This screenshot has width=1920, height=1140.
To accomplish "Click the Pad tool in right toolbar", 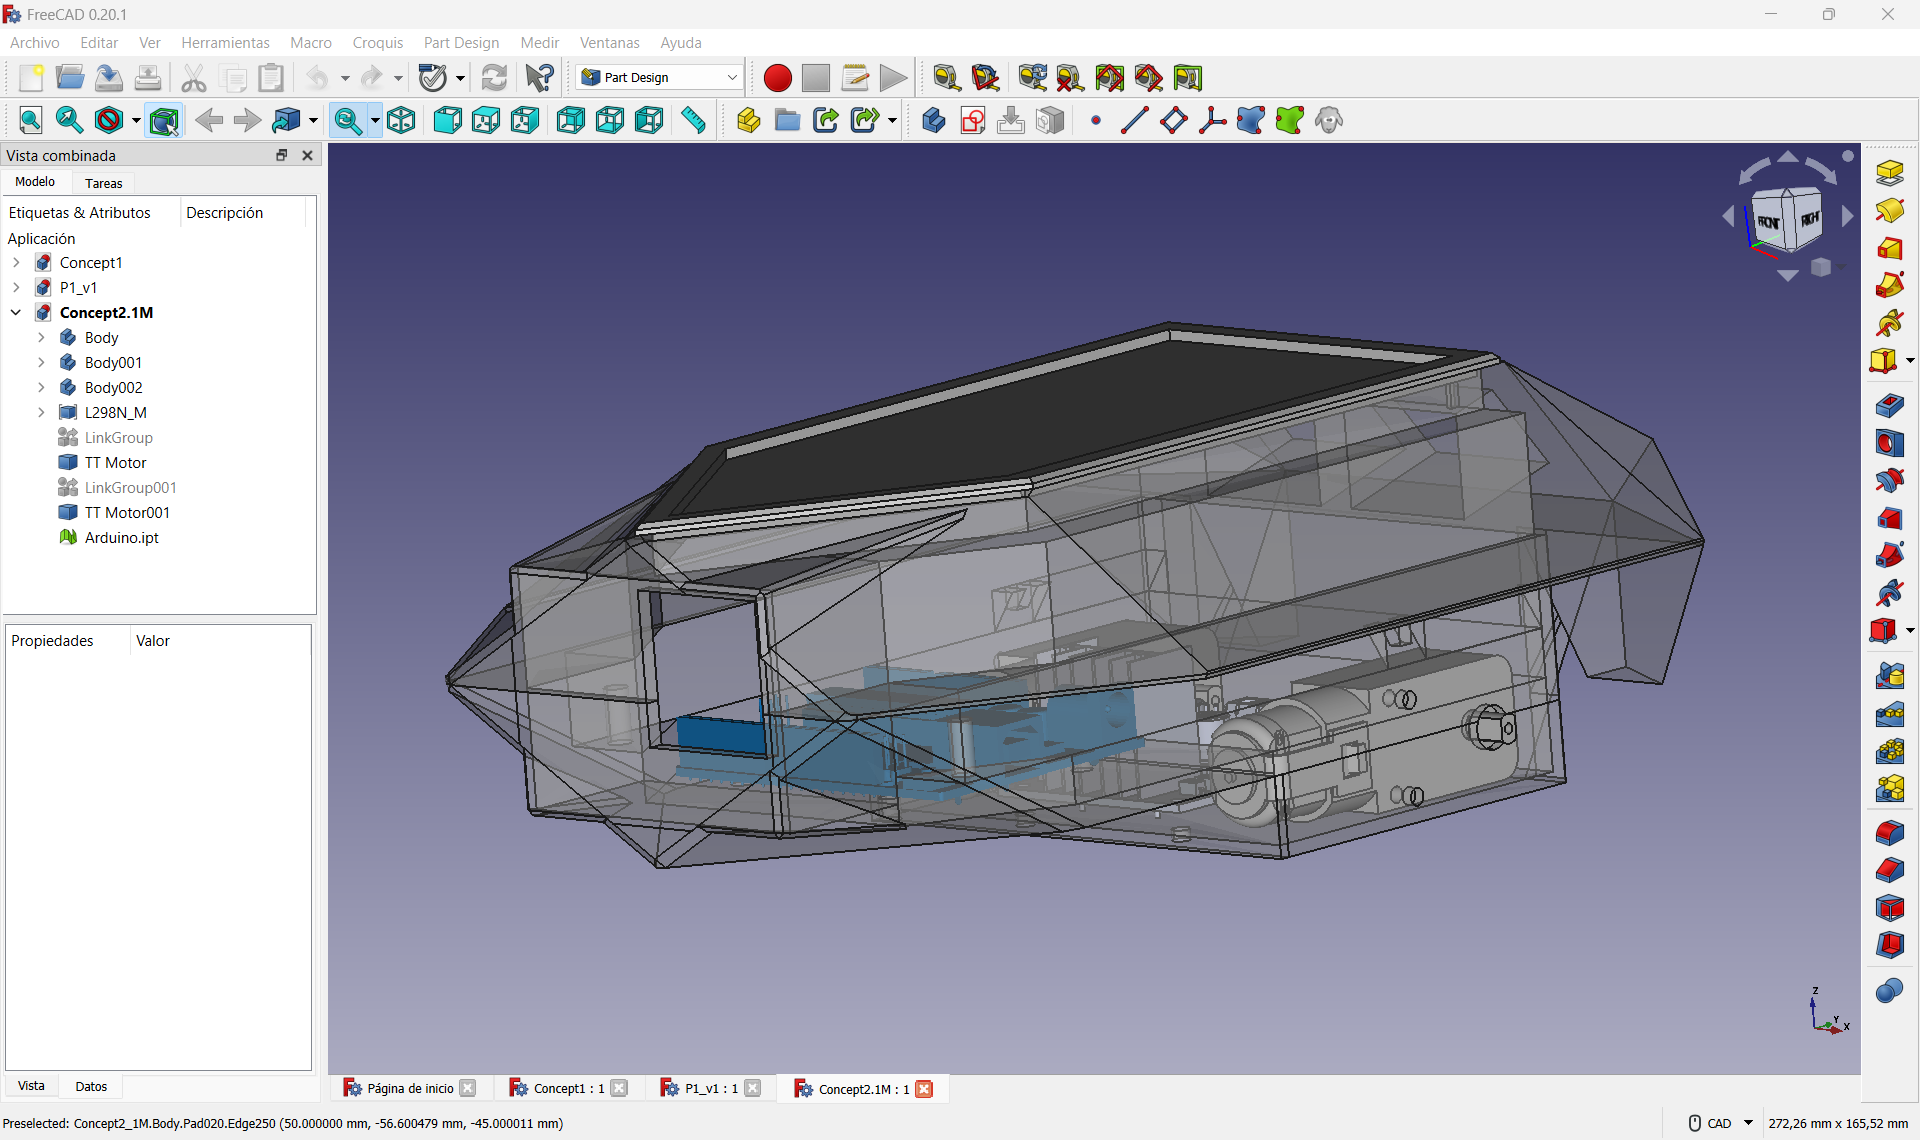I will (1889, 173).
